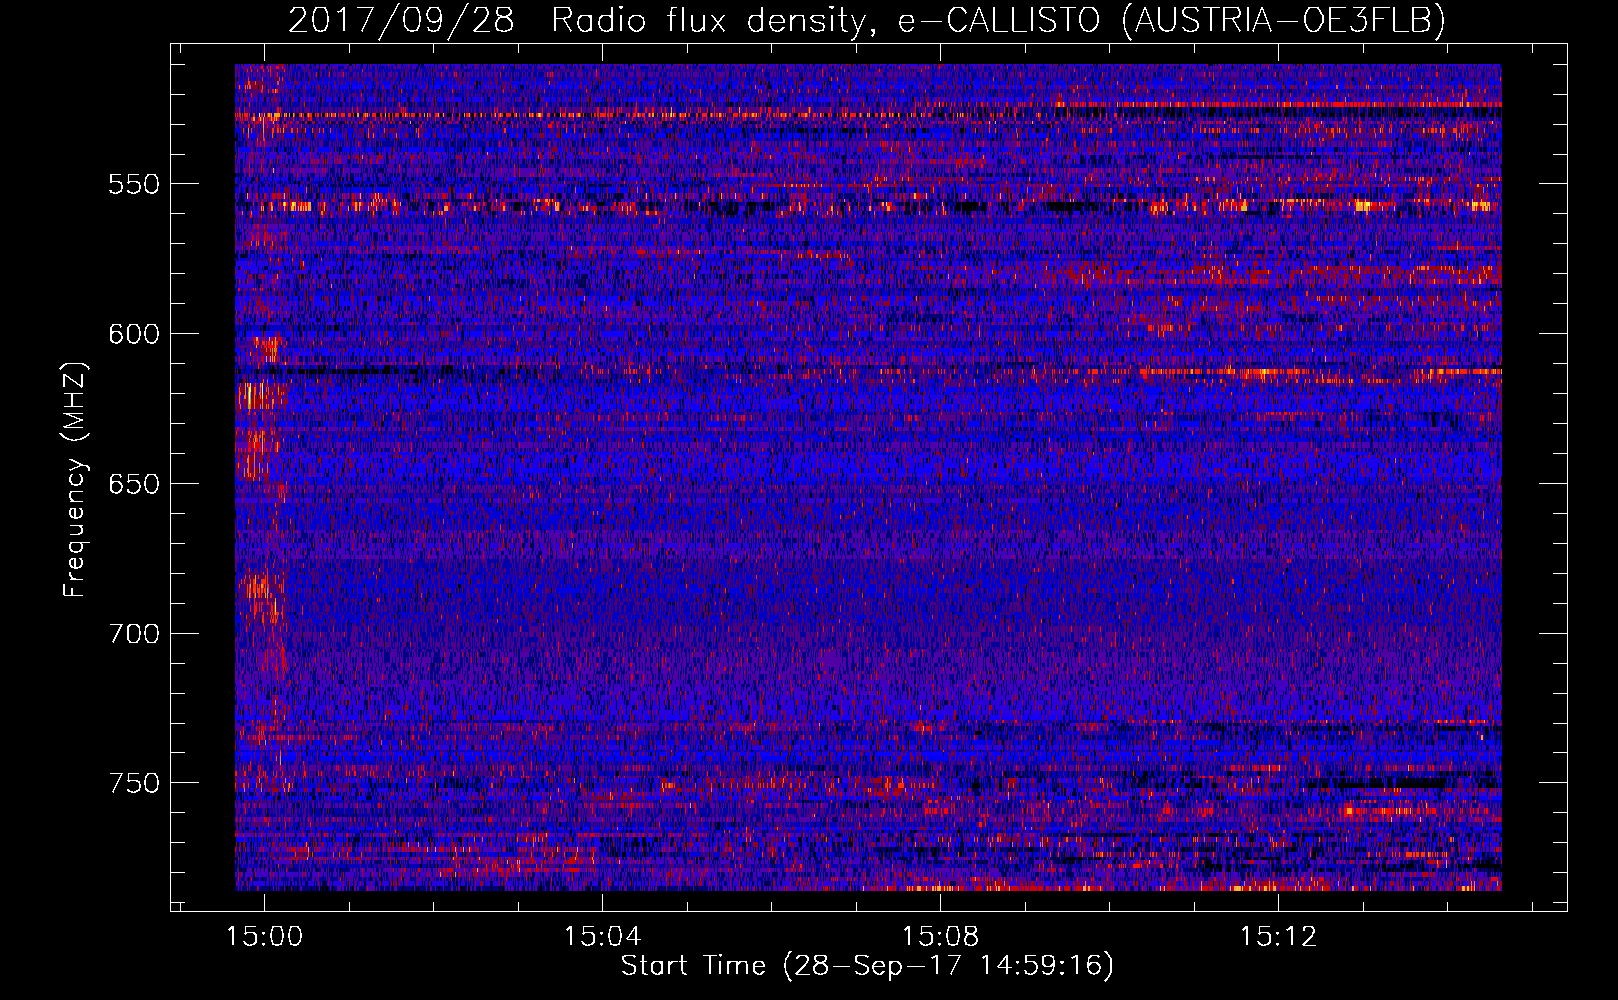Click the station name "(AUSTRIA-OE3FLB)"
This screenshot has height=1000, width=1618.
pyautogui.click(x=1283, y=20)
